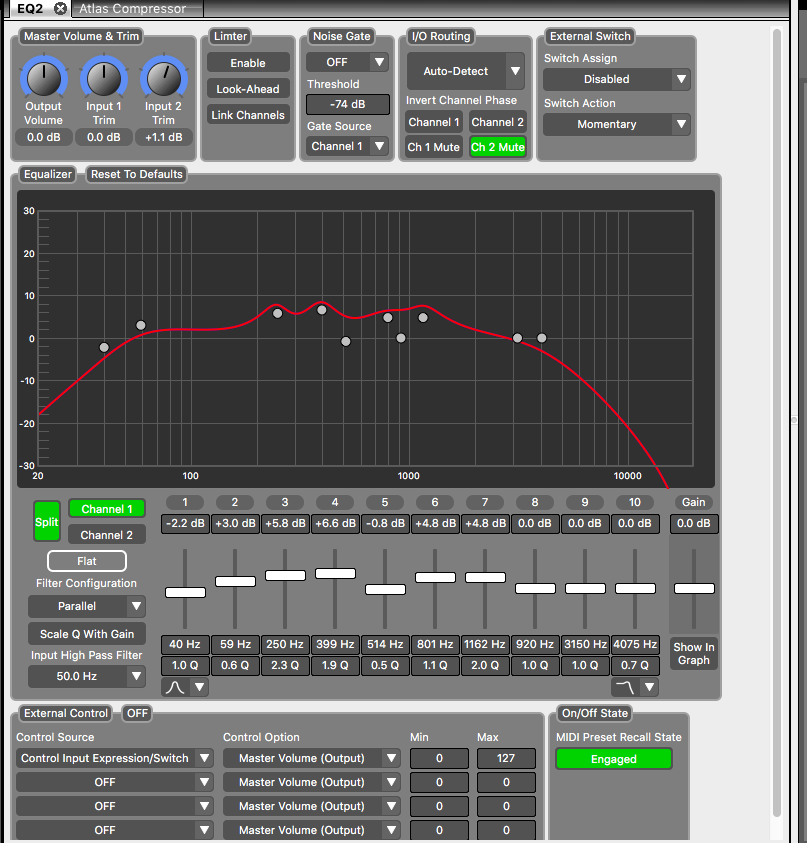
Task: Invert phase of Channel 1
Action: tap(434, 122)
